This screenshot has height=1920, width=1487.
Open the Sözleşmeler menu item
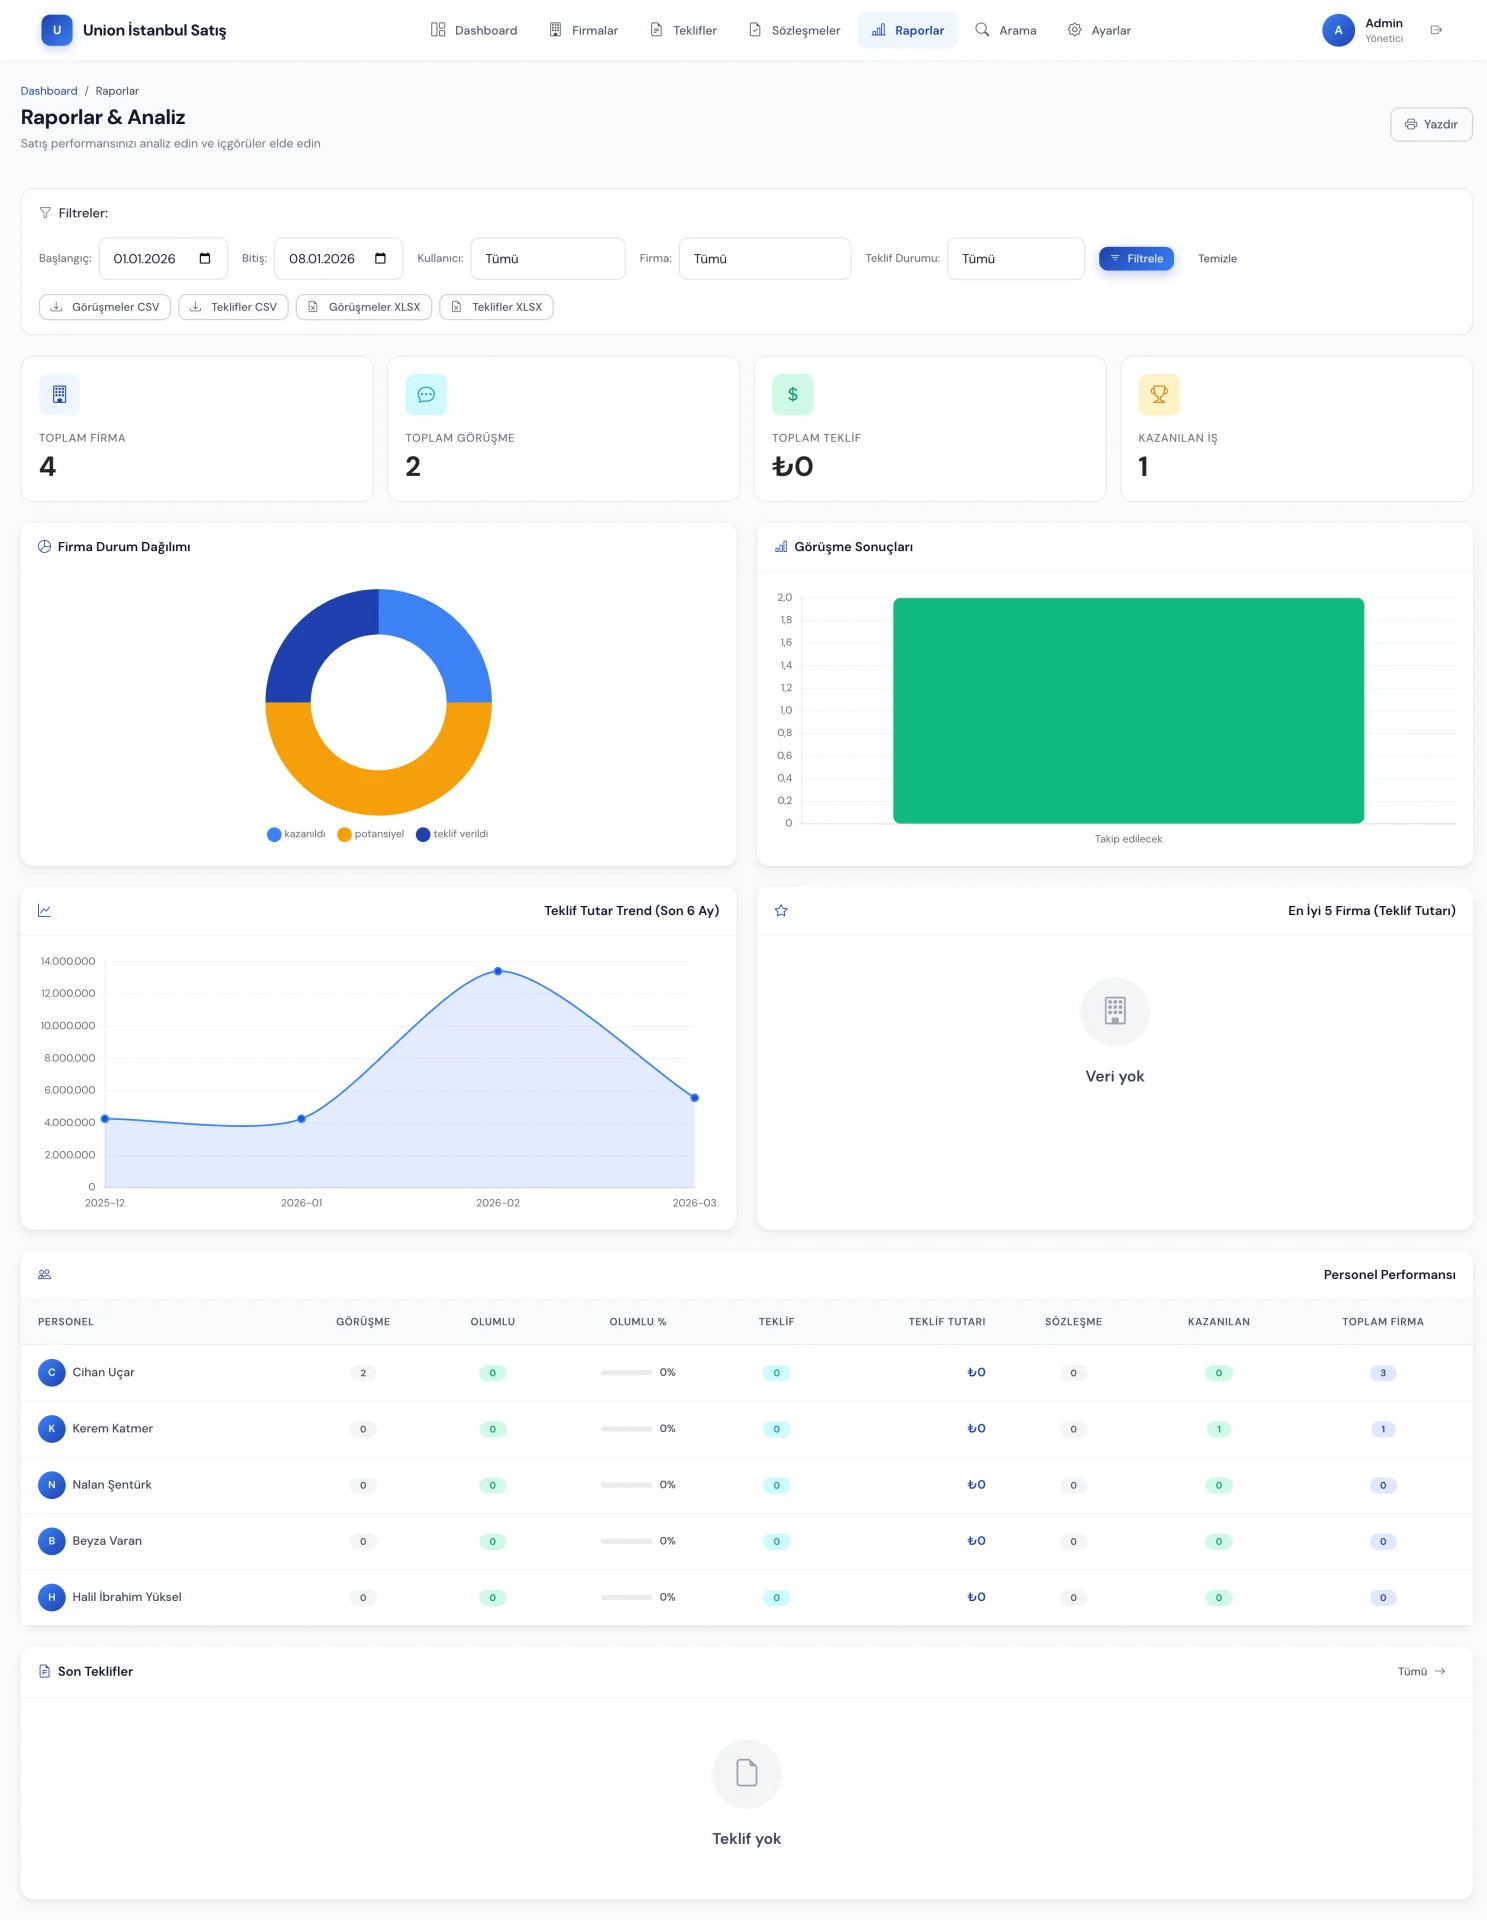[x=795, y=30]
